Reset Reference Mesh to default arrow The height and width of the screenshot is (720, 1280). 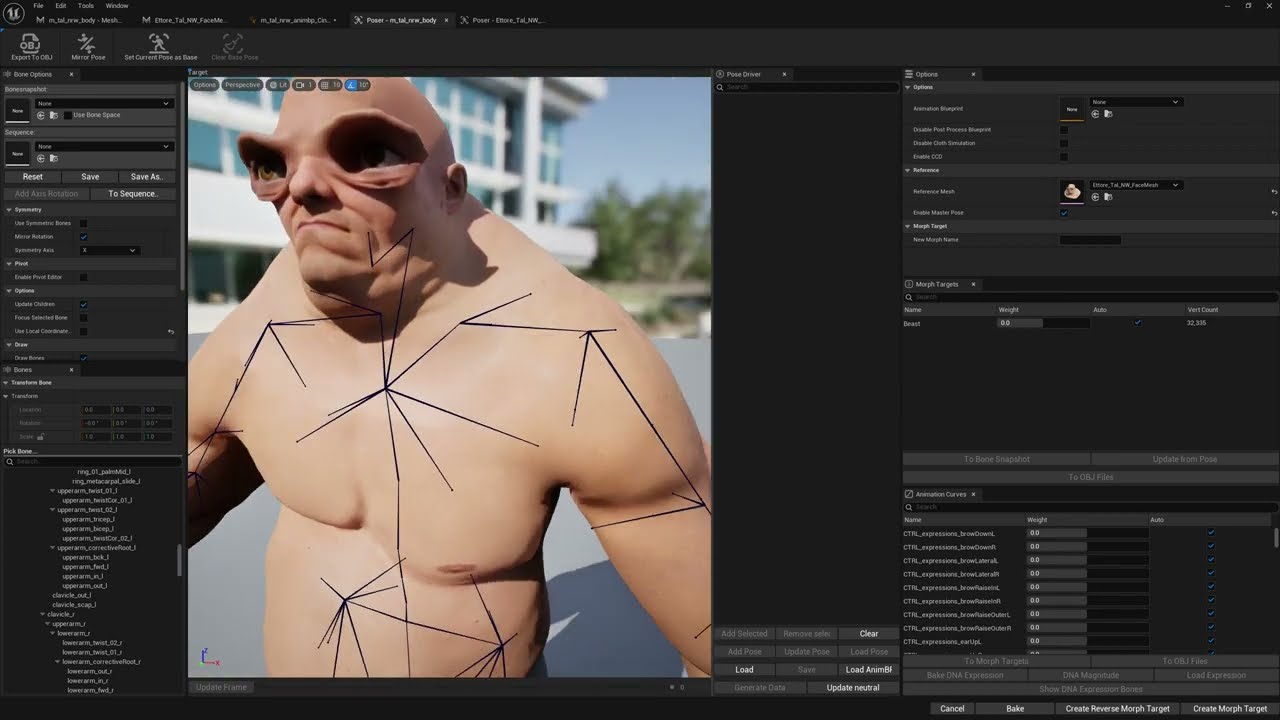click(x=1274, y=191)
